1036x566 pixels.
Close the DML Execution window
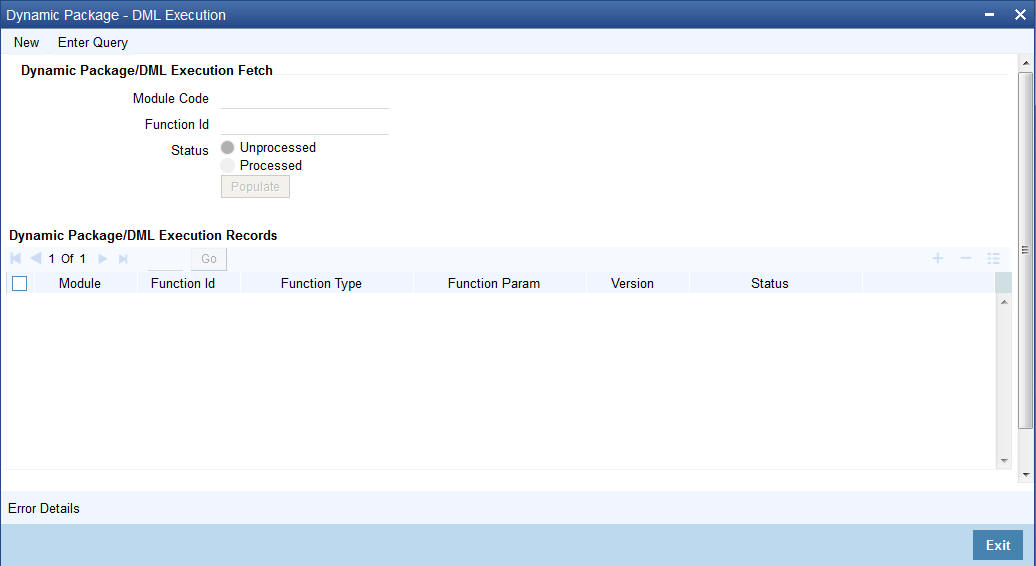(1020, 15)
